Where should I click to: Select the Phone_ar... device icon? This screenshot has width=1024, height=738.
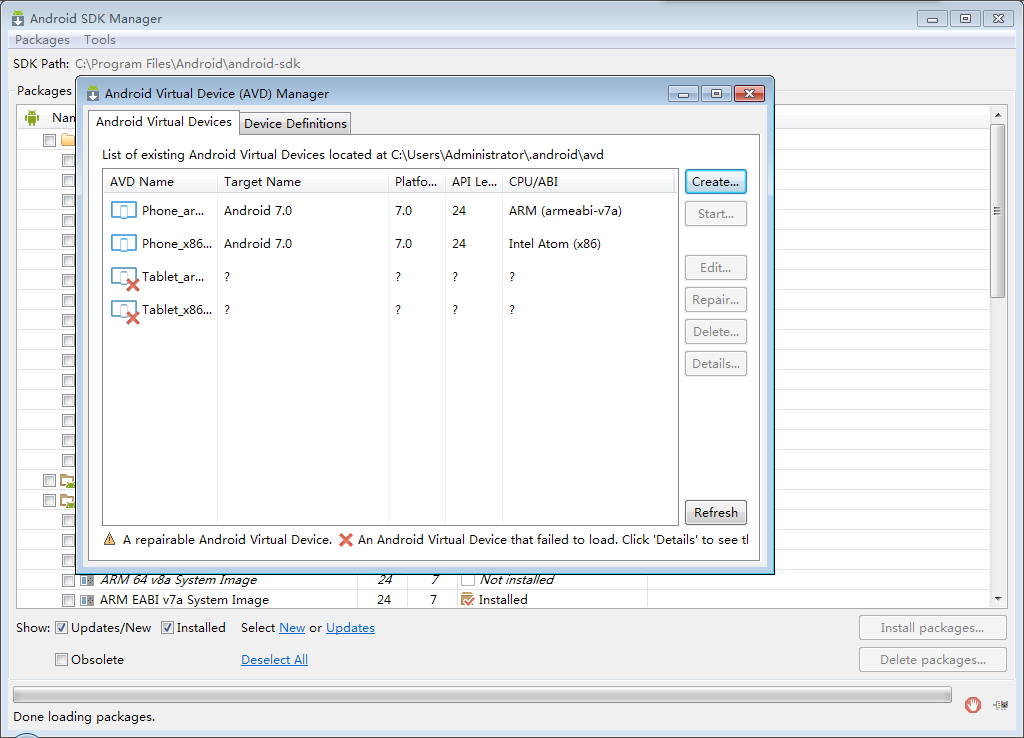pos(123,210)
